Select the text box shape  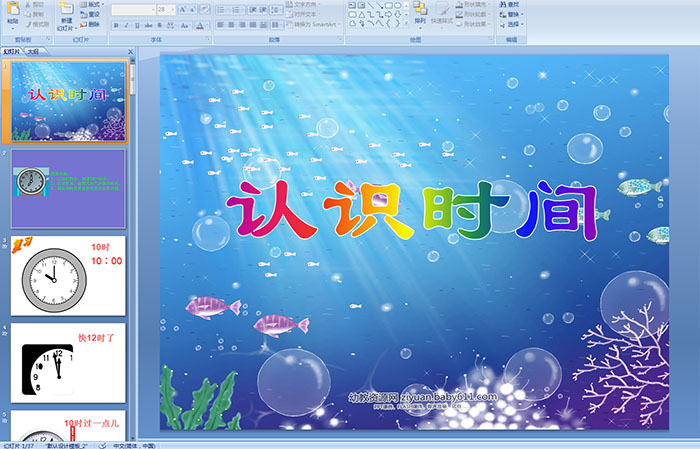(352, 5)
